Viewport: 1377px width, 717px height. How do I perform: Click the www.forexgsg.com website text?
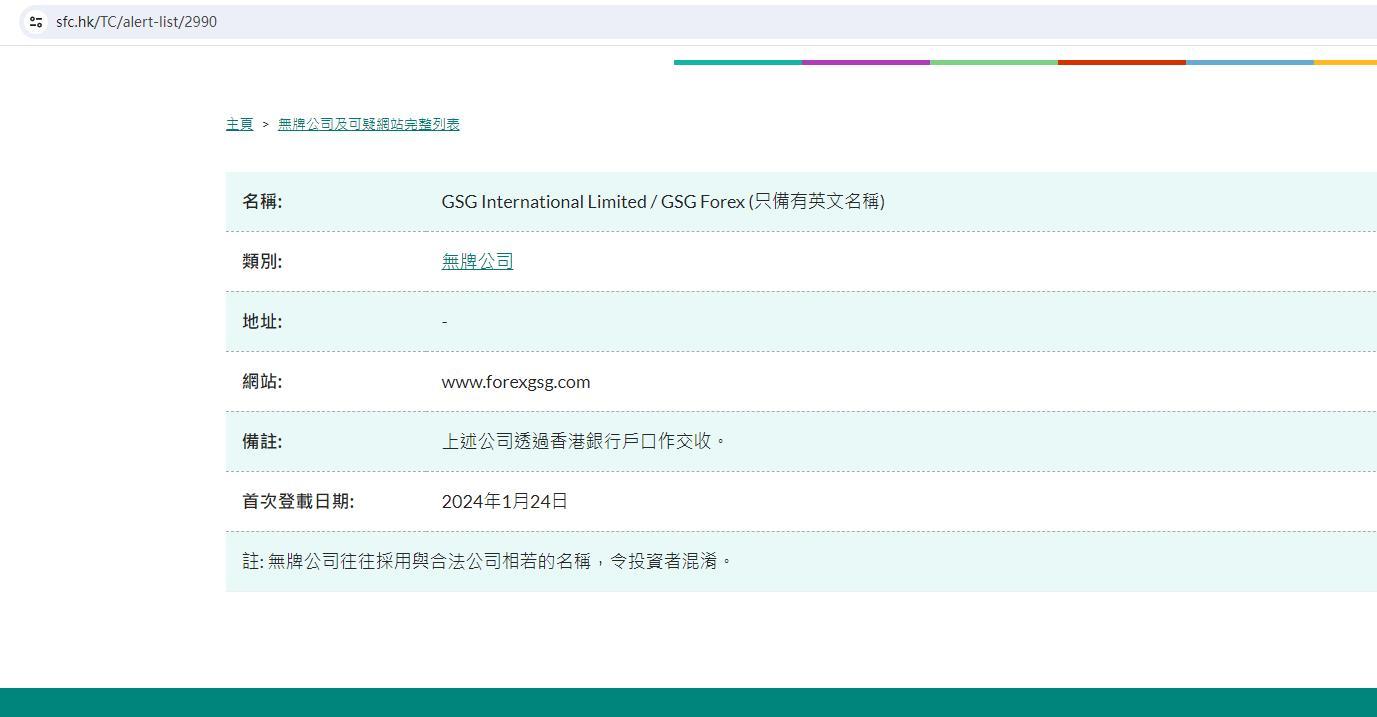[x=515, y=381]
